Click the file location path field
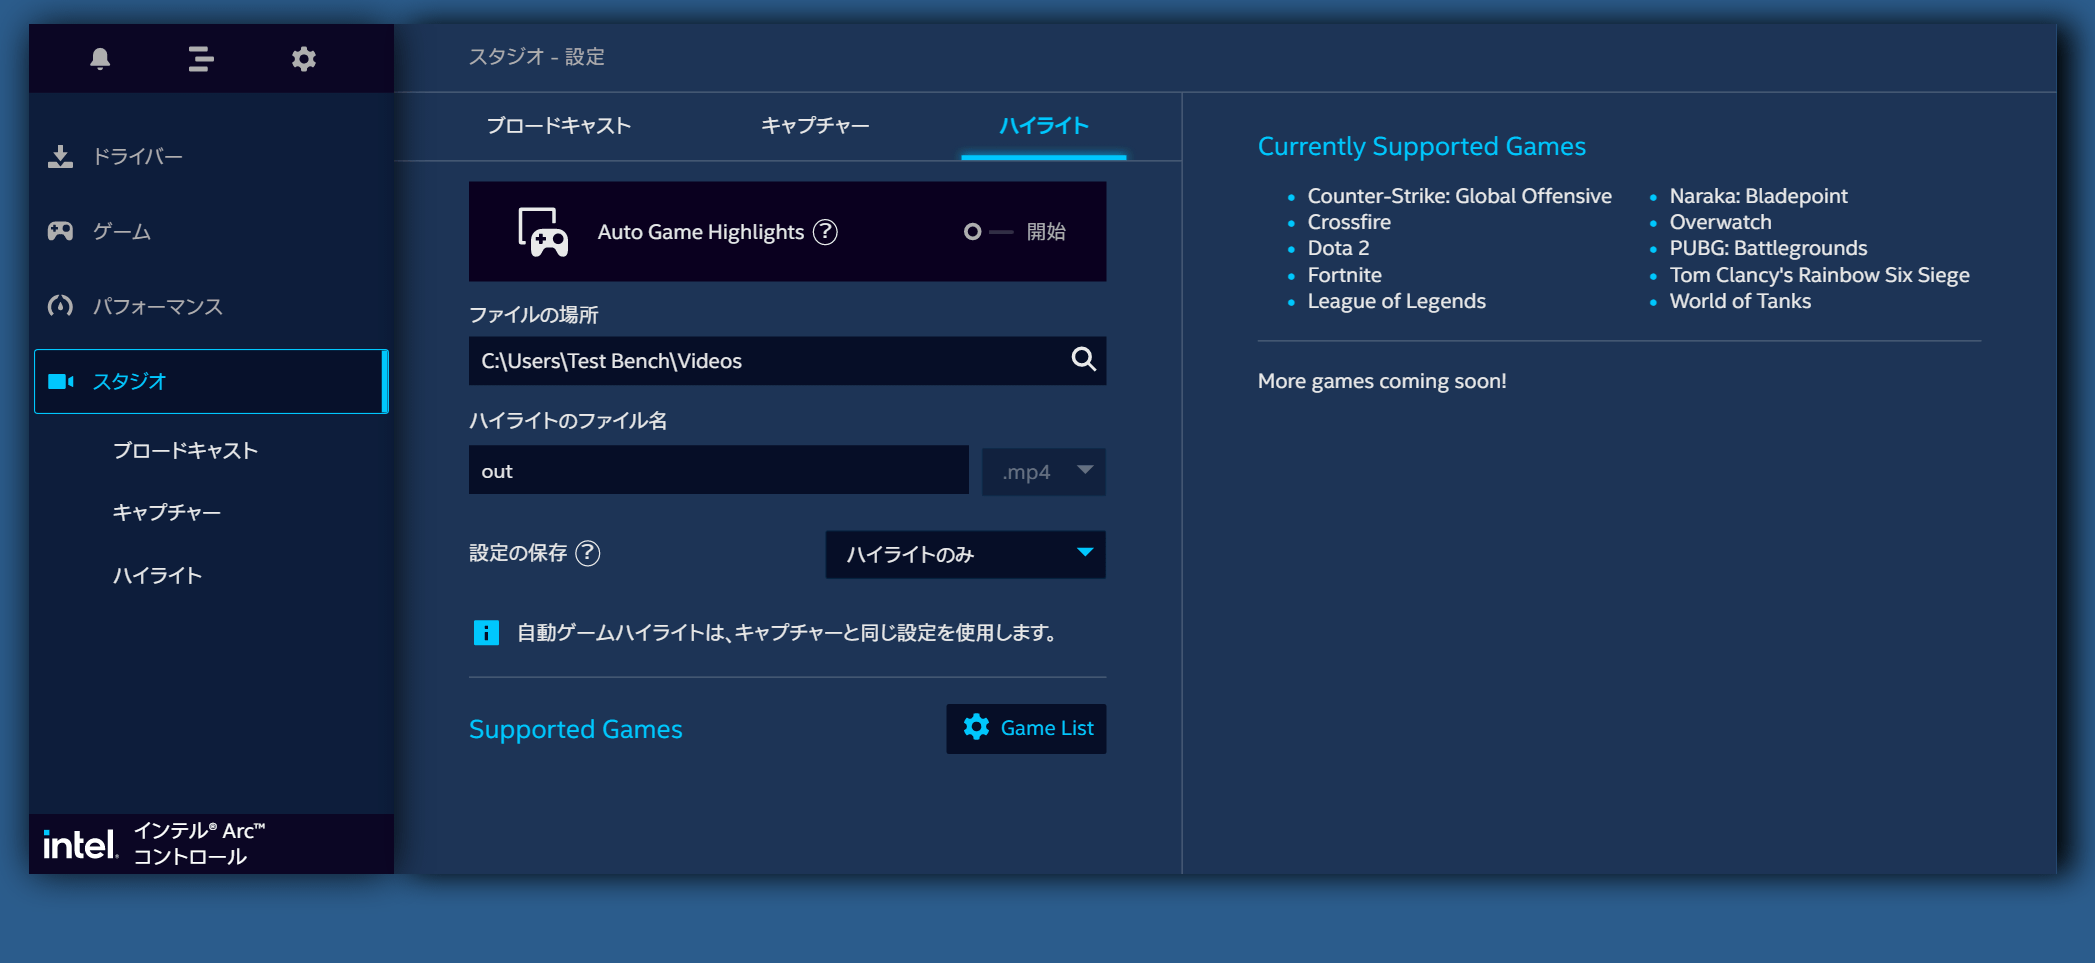2095x963 pixels. pyautogui.click(x=787, y=360)
